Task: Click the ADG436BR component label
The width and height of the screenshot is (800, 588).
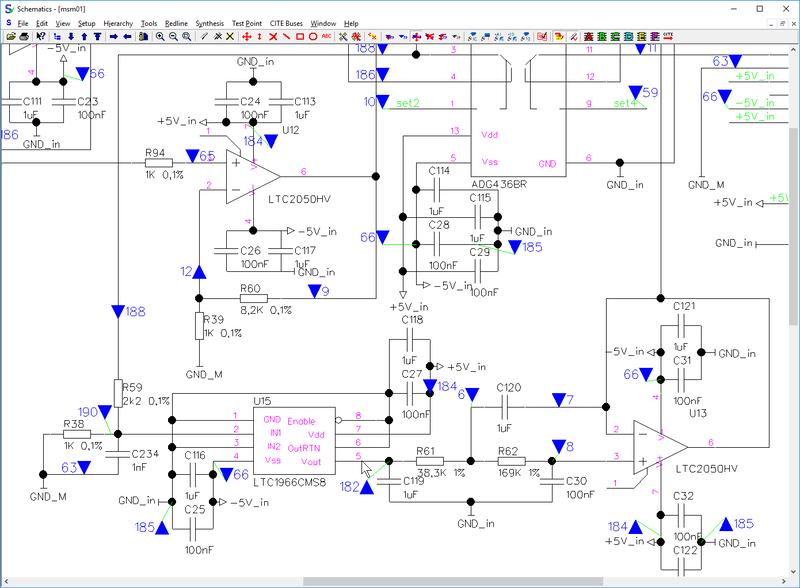Action: pos(499,184)
